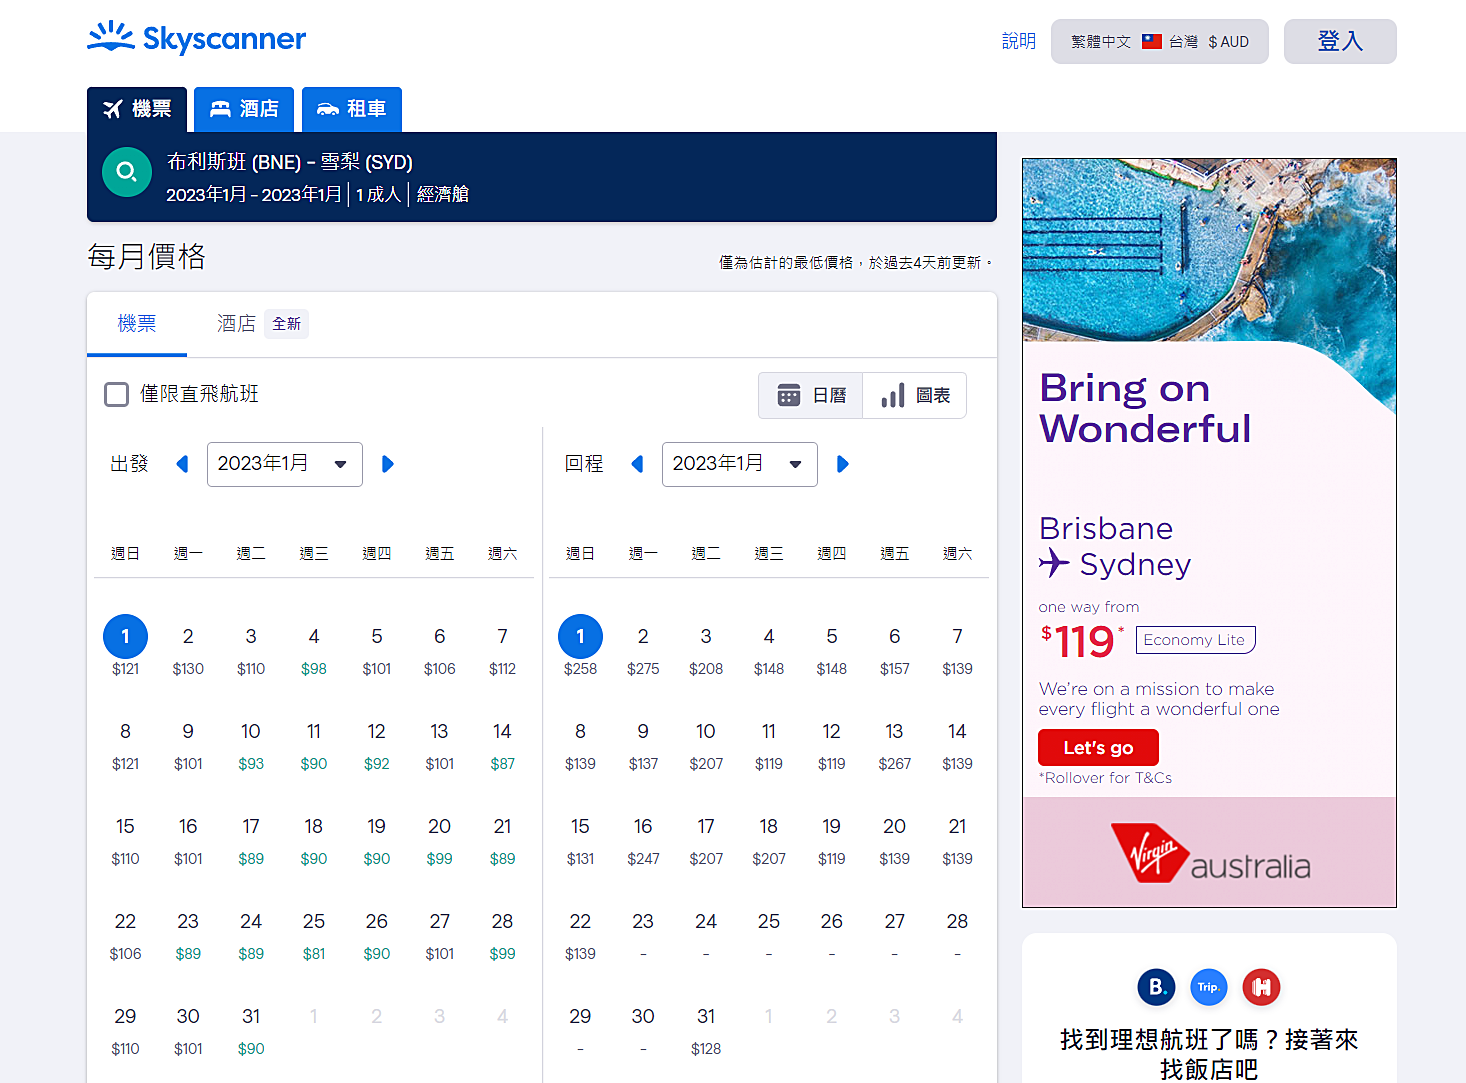Select return date 22 priced $139
Image resolution: width=1466 pixels, height=1083 pixels.
580,936
